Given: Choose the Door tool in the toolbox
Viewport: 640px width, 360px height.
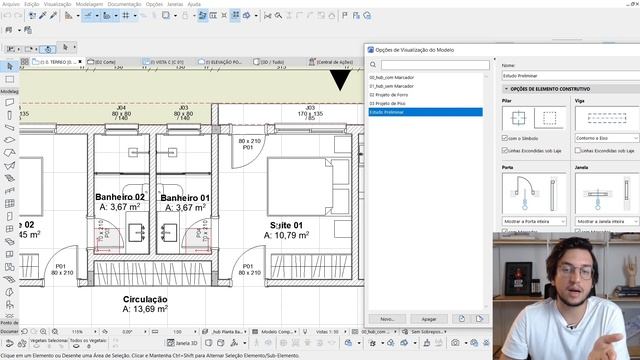Looking at the screenshot, I should [9, 216].
